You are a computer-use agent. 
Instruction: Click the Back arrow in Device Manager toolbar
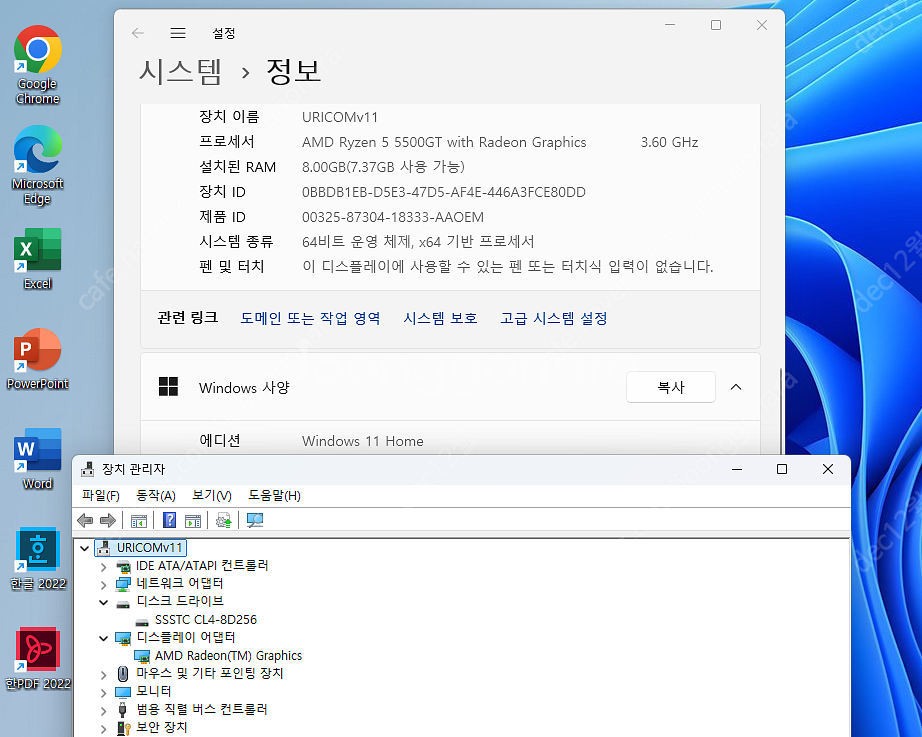tap(86, 520)
